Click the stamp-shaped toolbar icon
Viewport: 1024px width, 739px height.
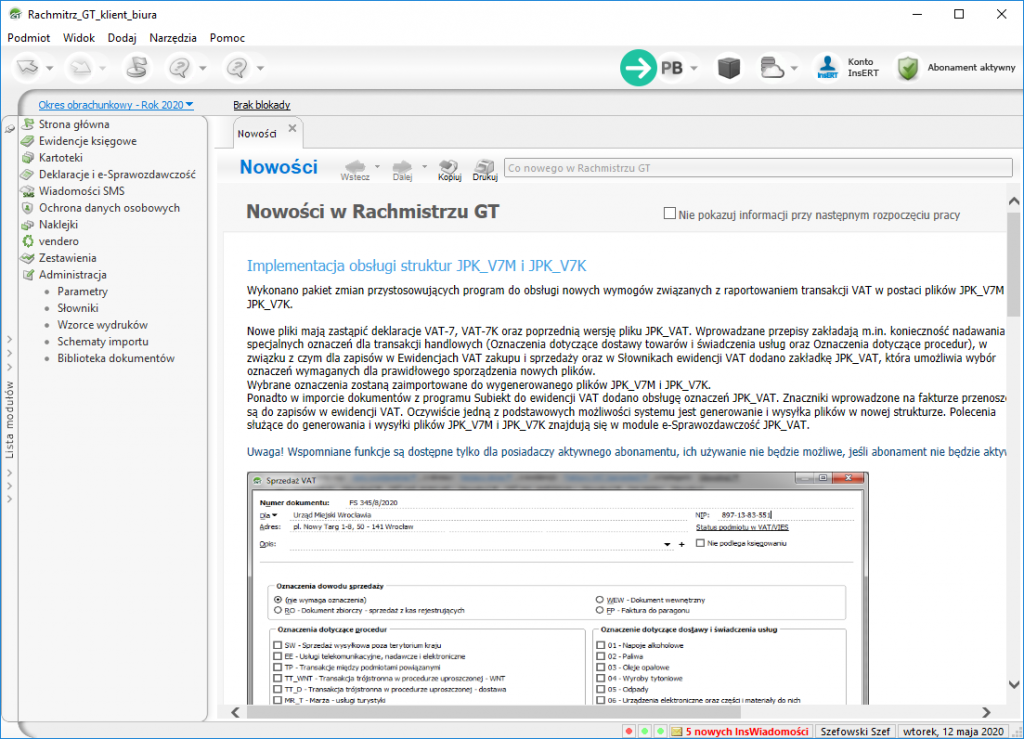[136, 67]
